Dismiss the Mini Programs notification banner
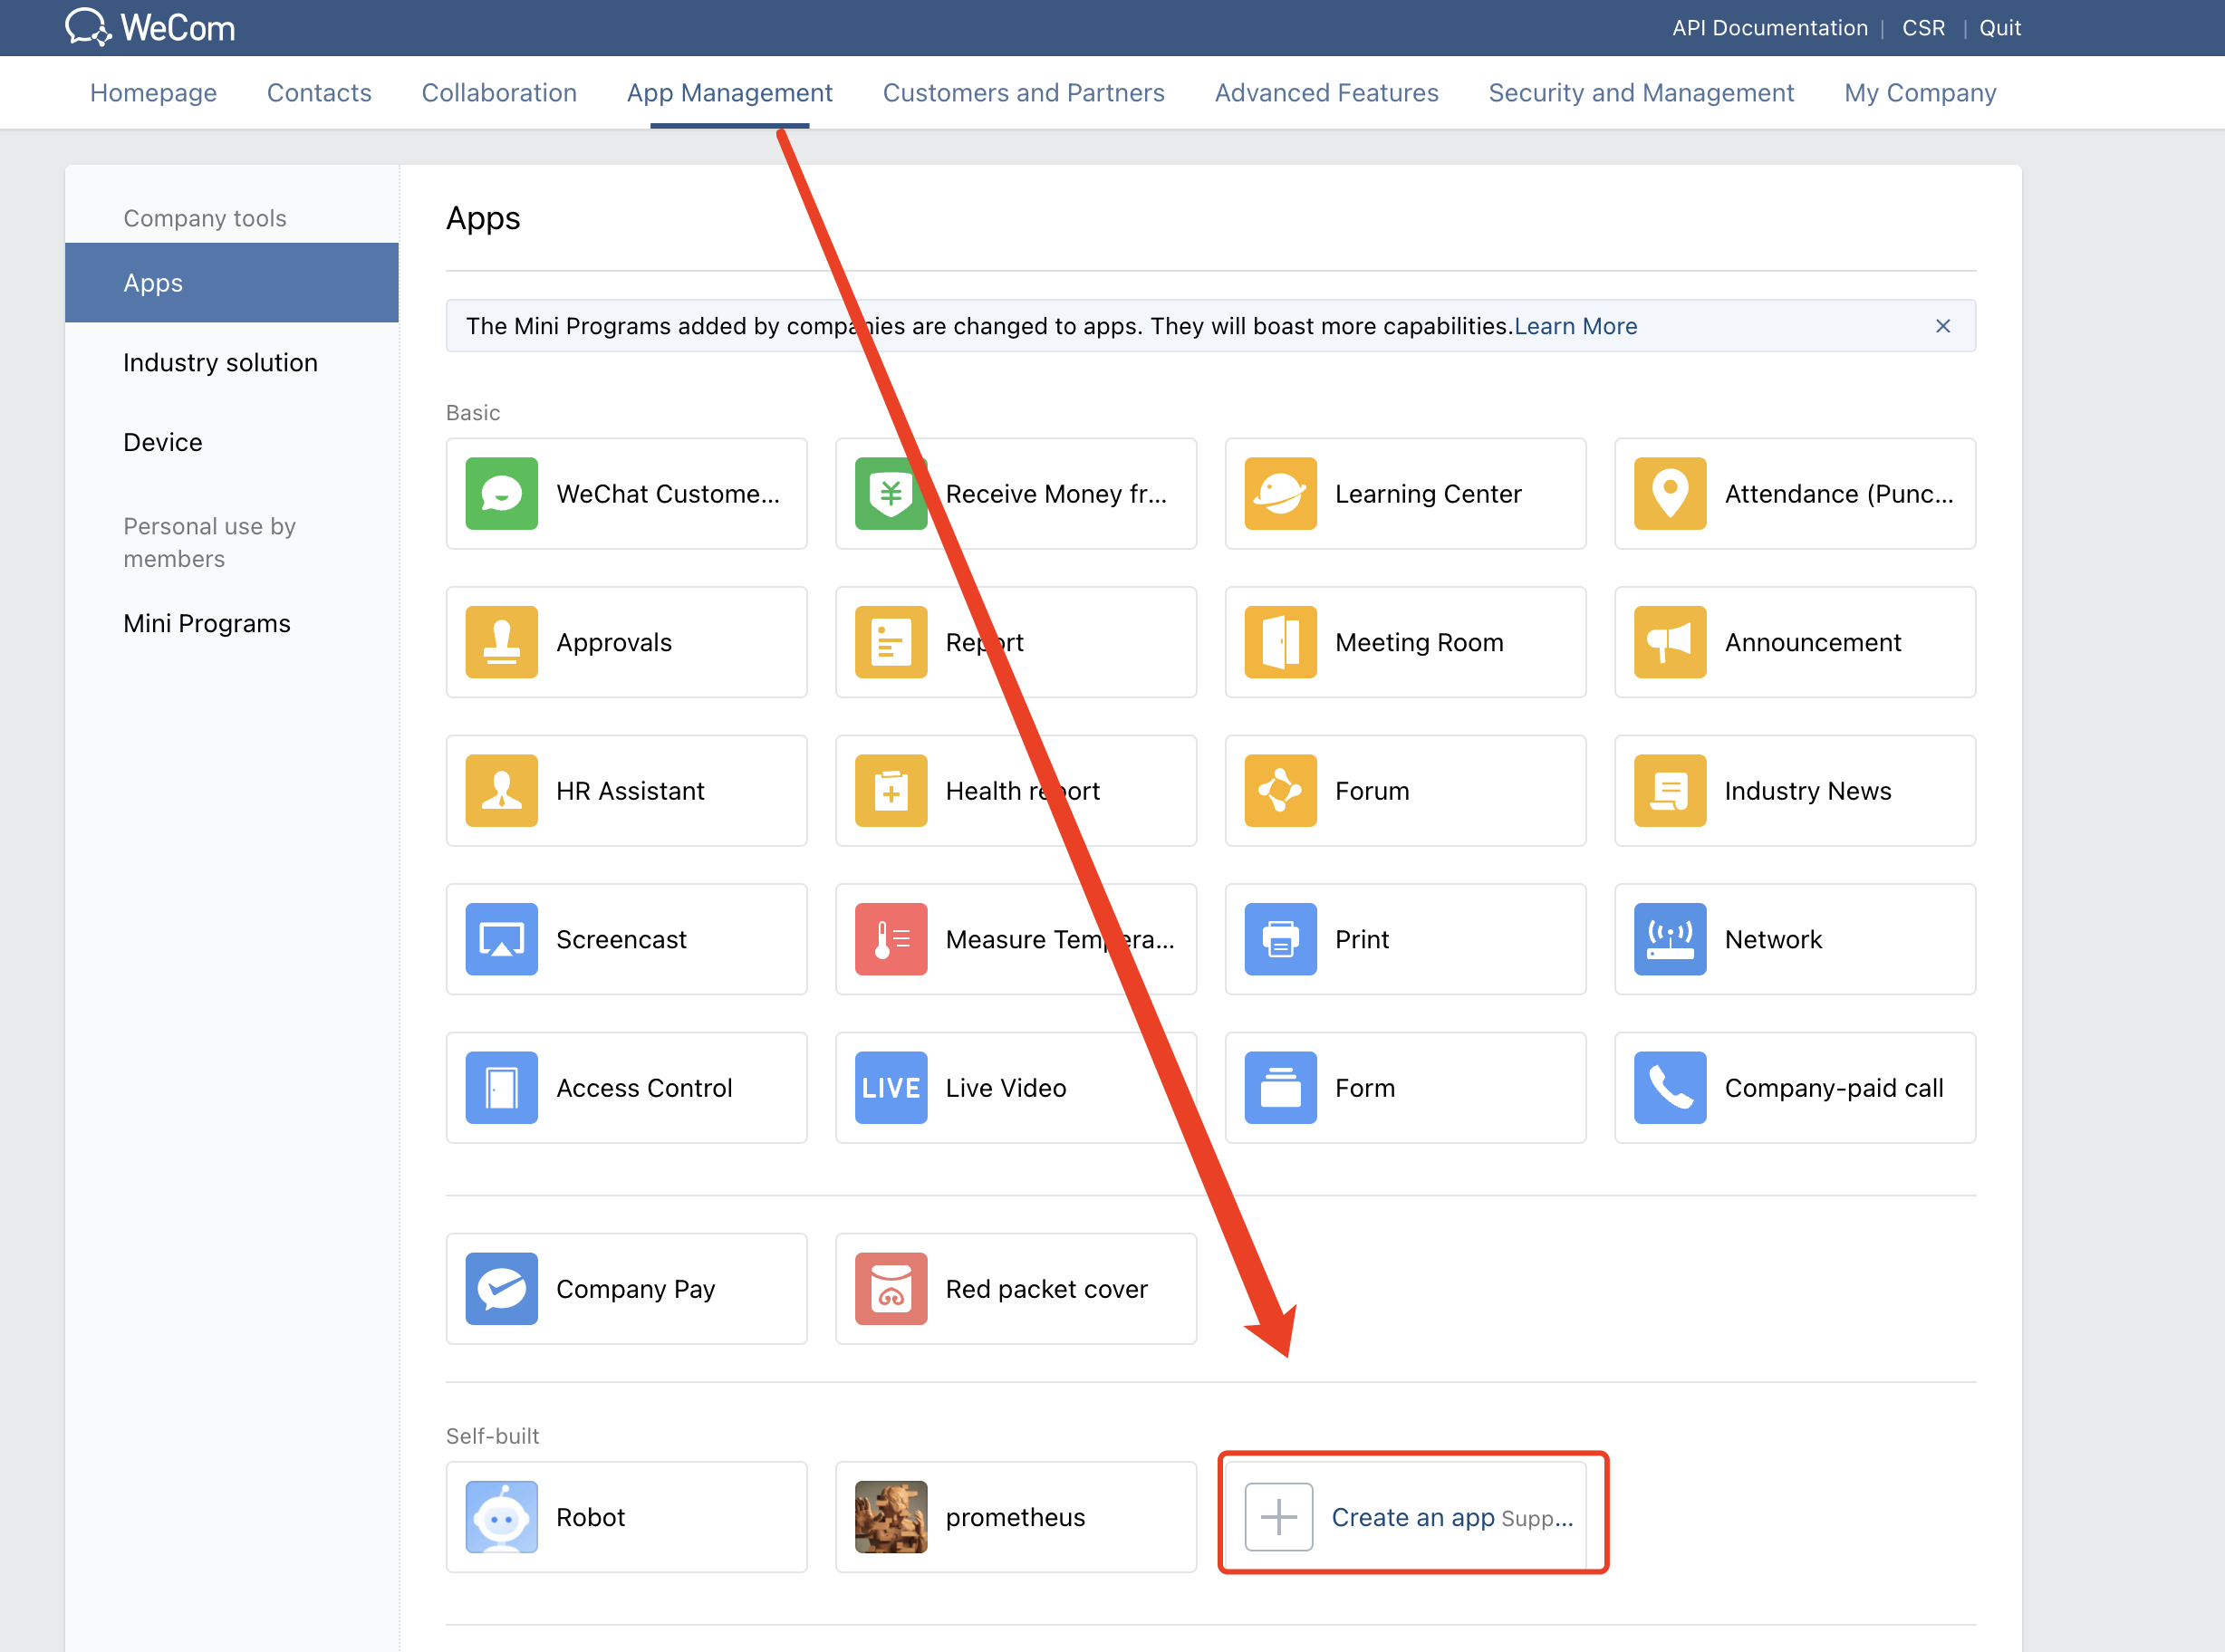Image resolution: width=2225 pixels, height=1652 pixels. (1944, 324)
